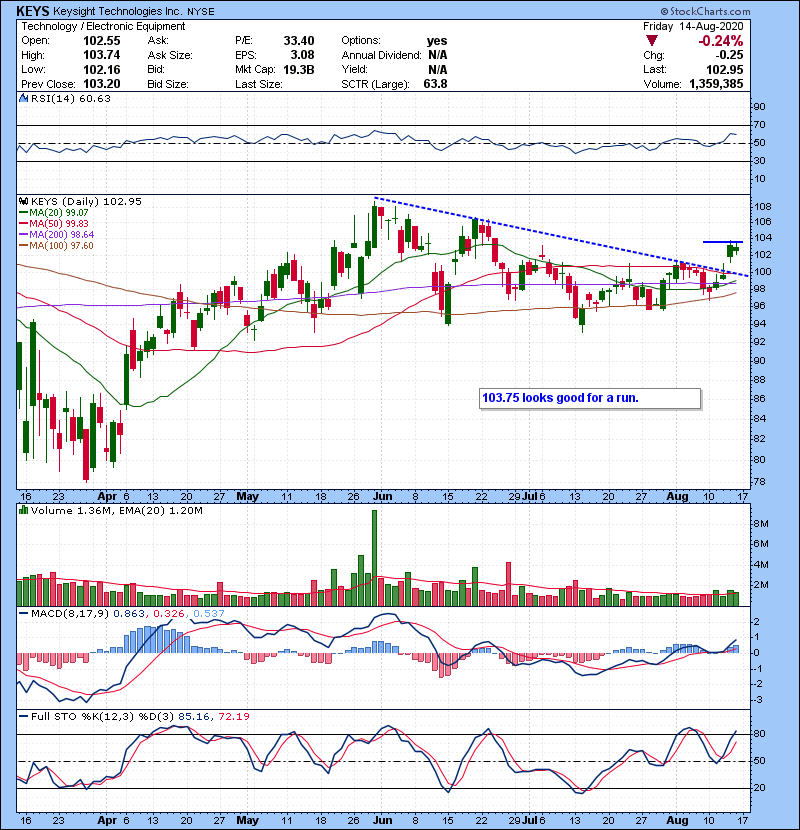Click the MA(50) 99.83 legend entry
Viewport: 800px width, 830px height.
(x=54, y=223)
